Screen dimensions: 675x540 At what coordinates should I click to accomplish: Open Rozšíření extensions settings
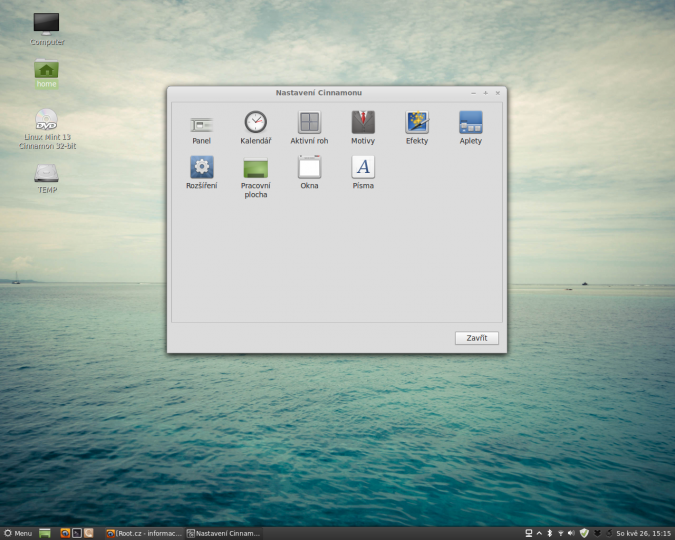201,173
